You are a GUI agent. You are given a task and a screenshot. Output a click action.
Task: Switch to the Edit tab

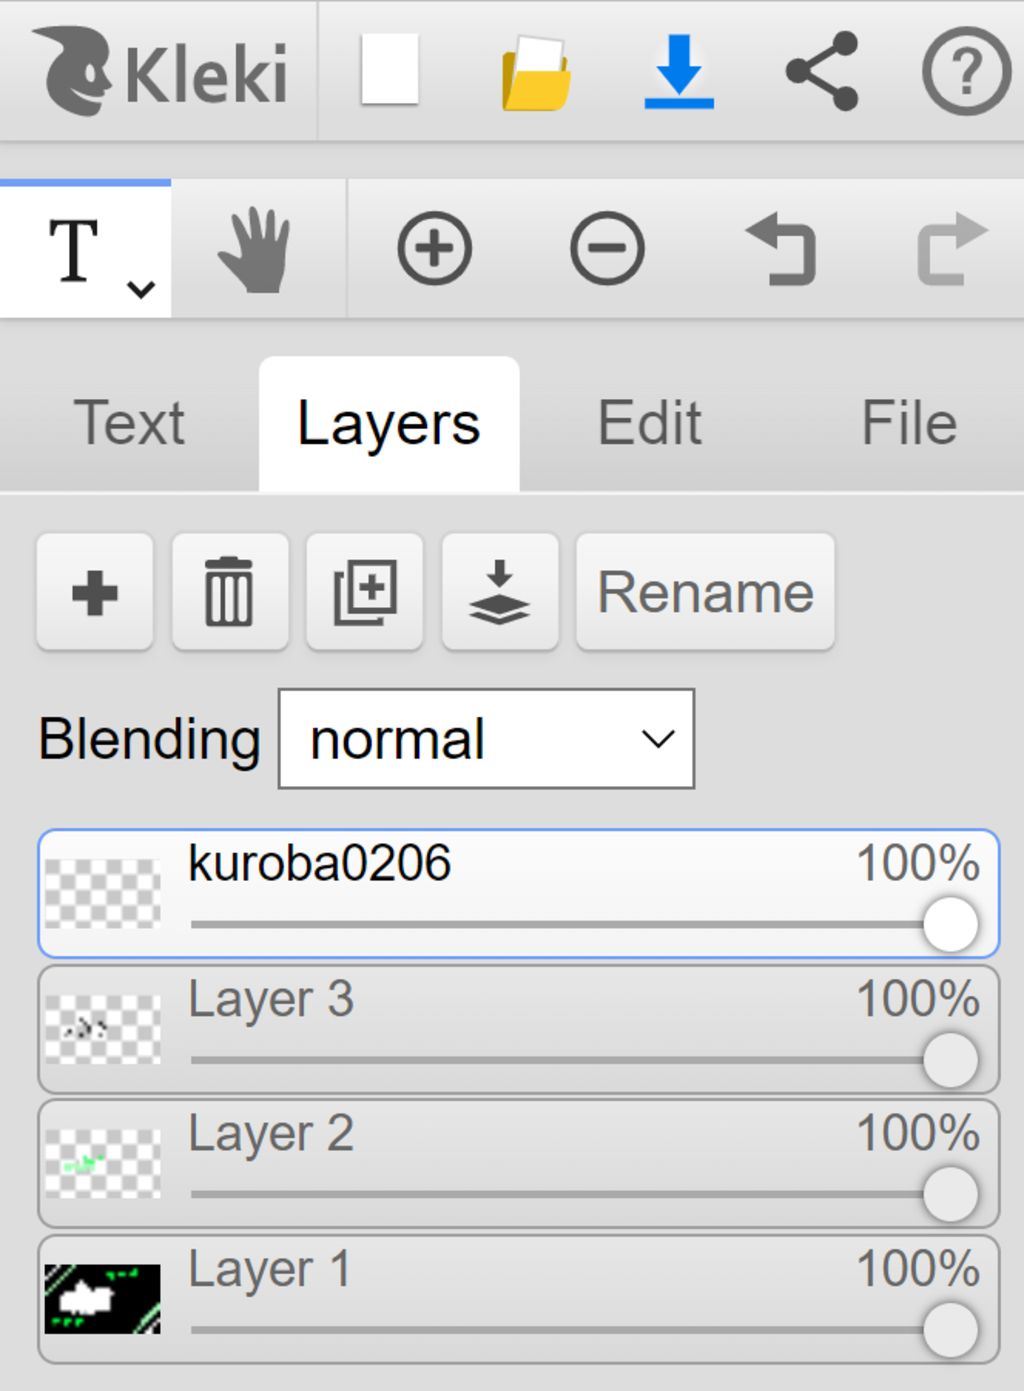(649, 423)
